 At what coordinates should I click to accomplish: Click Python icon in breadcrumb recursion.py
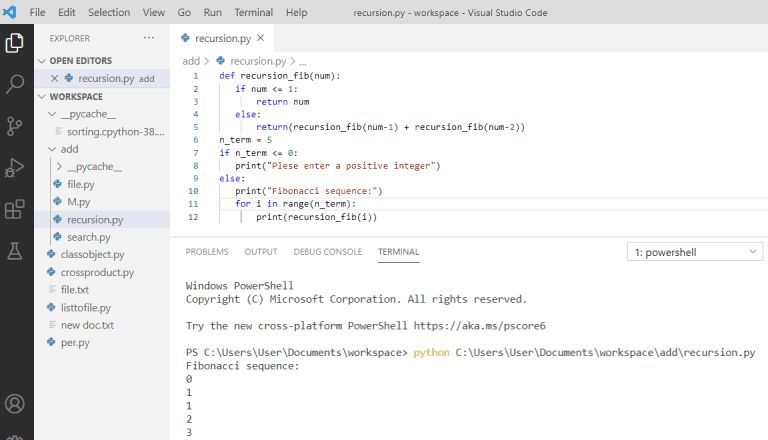[220, 61]
